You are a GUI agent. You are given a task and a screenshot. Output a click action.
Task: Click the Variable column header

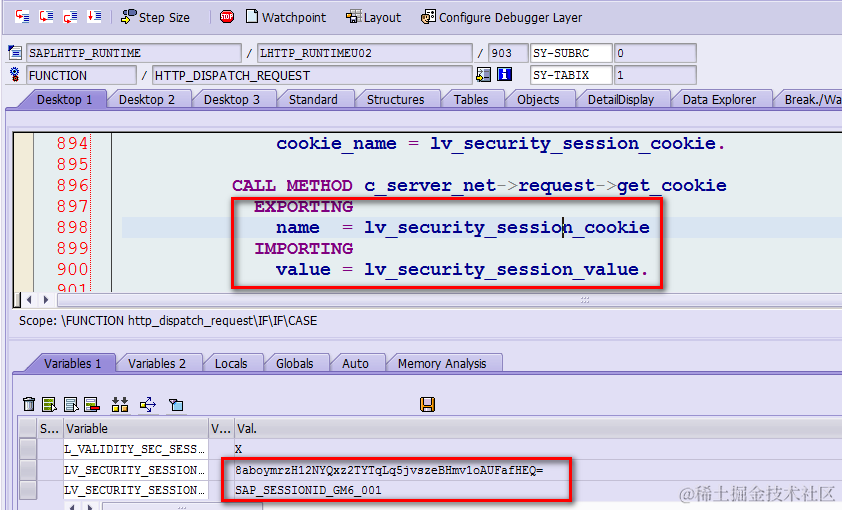(x=136, y=428)
